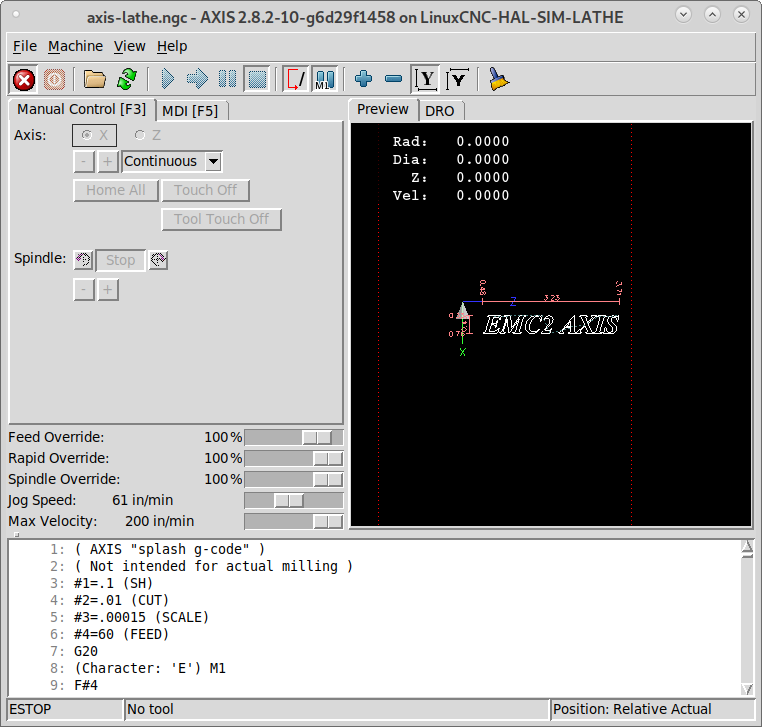762x727 pixels.
Task: Zoom out with the minus icon
Action: coord(393,79)
